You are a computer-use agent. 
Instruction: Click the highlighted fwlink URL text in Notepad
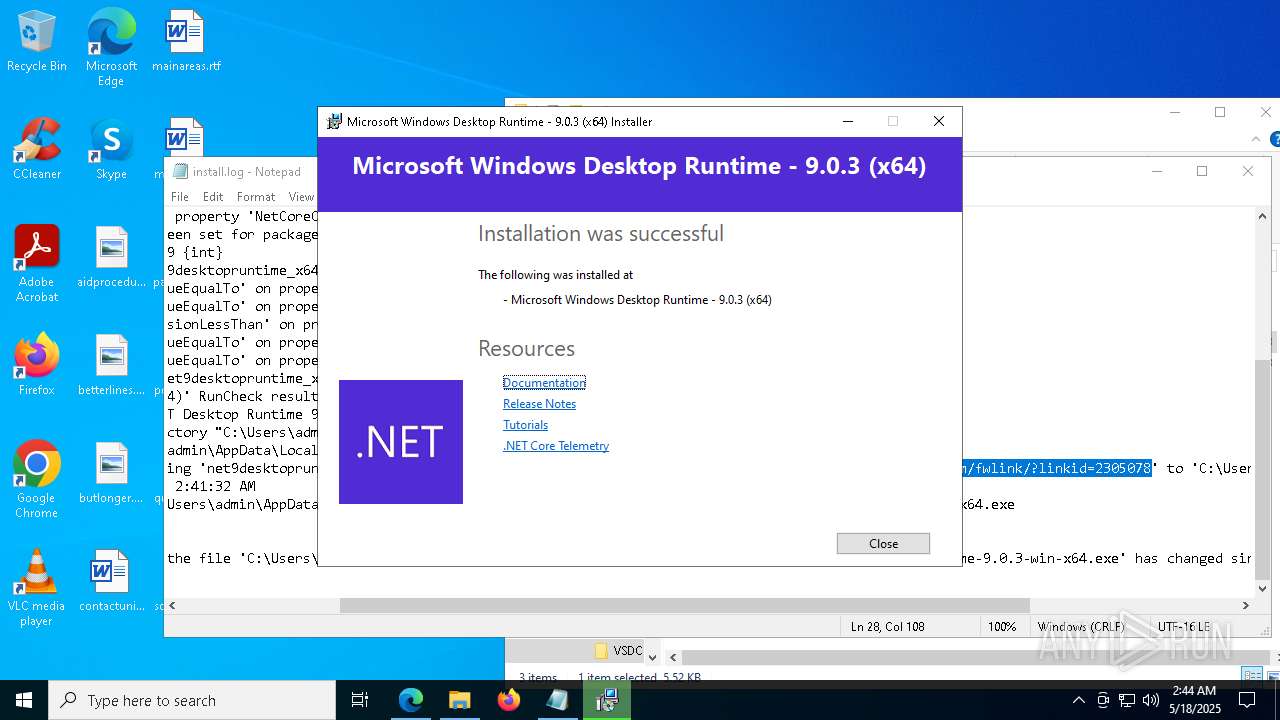(1056, 468)
